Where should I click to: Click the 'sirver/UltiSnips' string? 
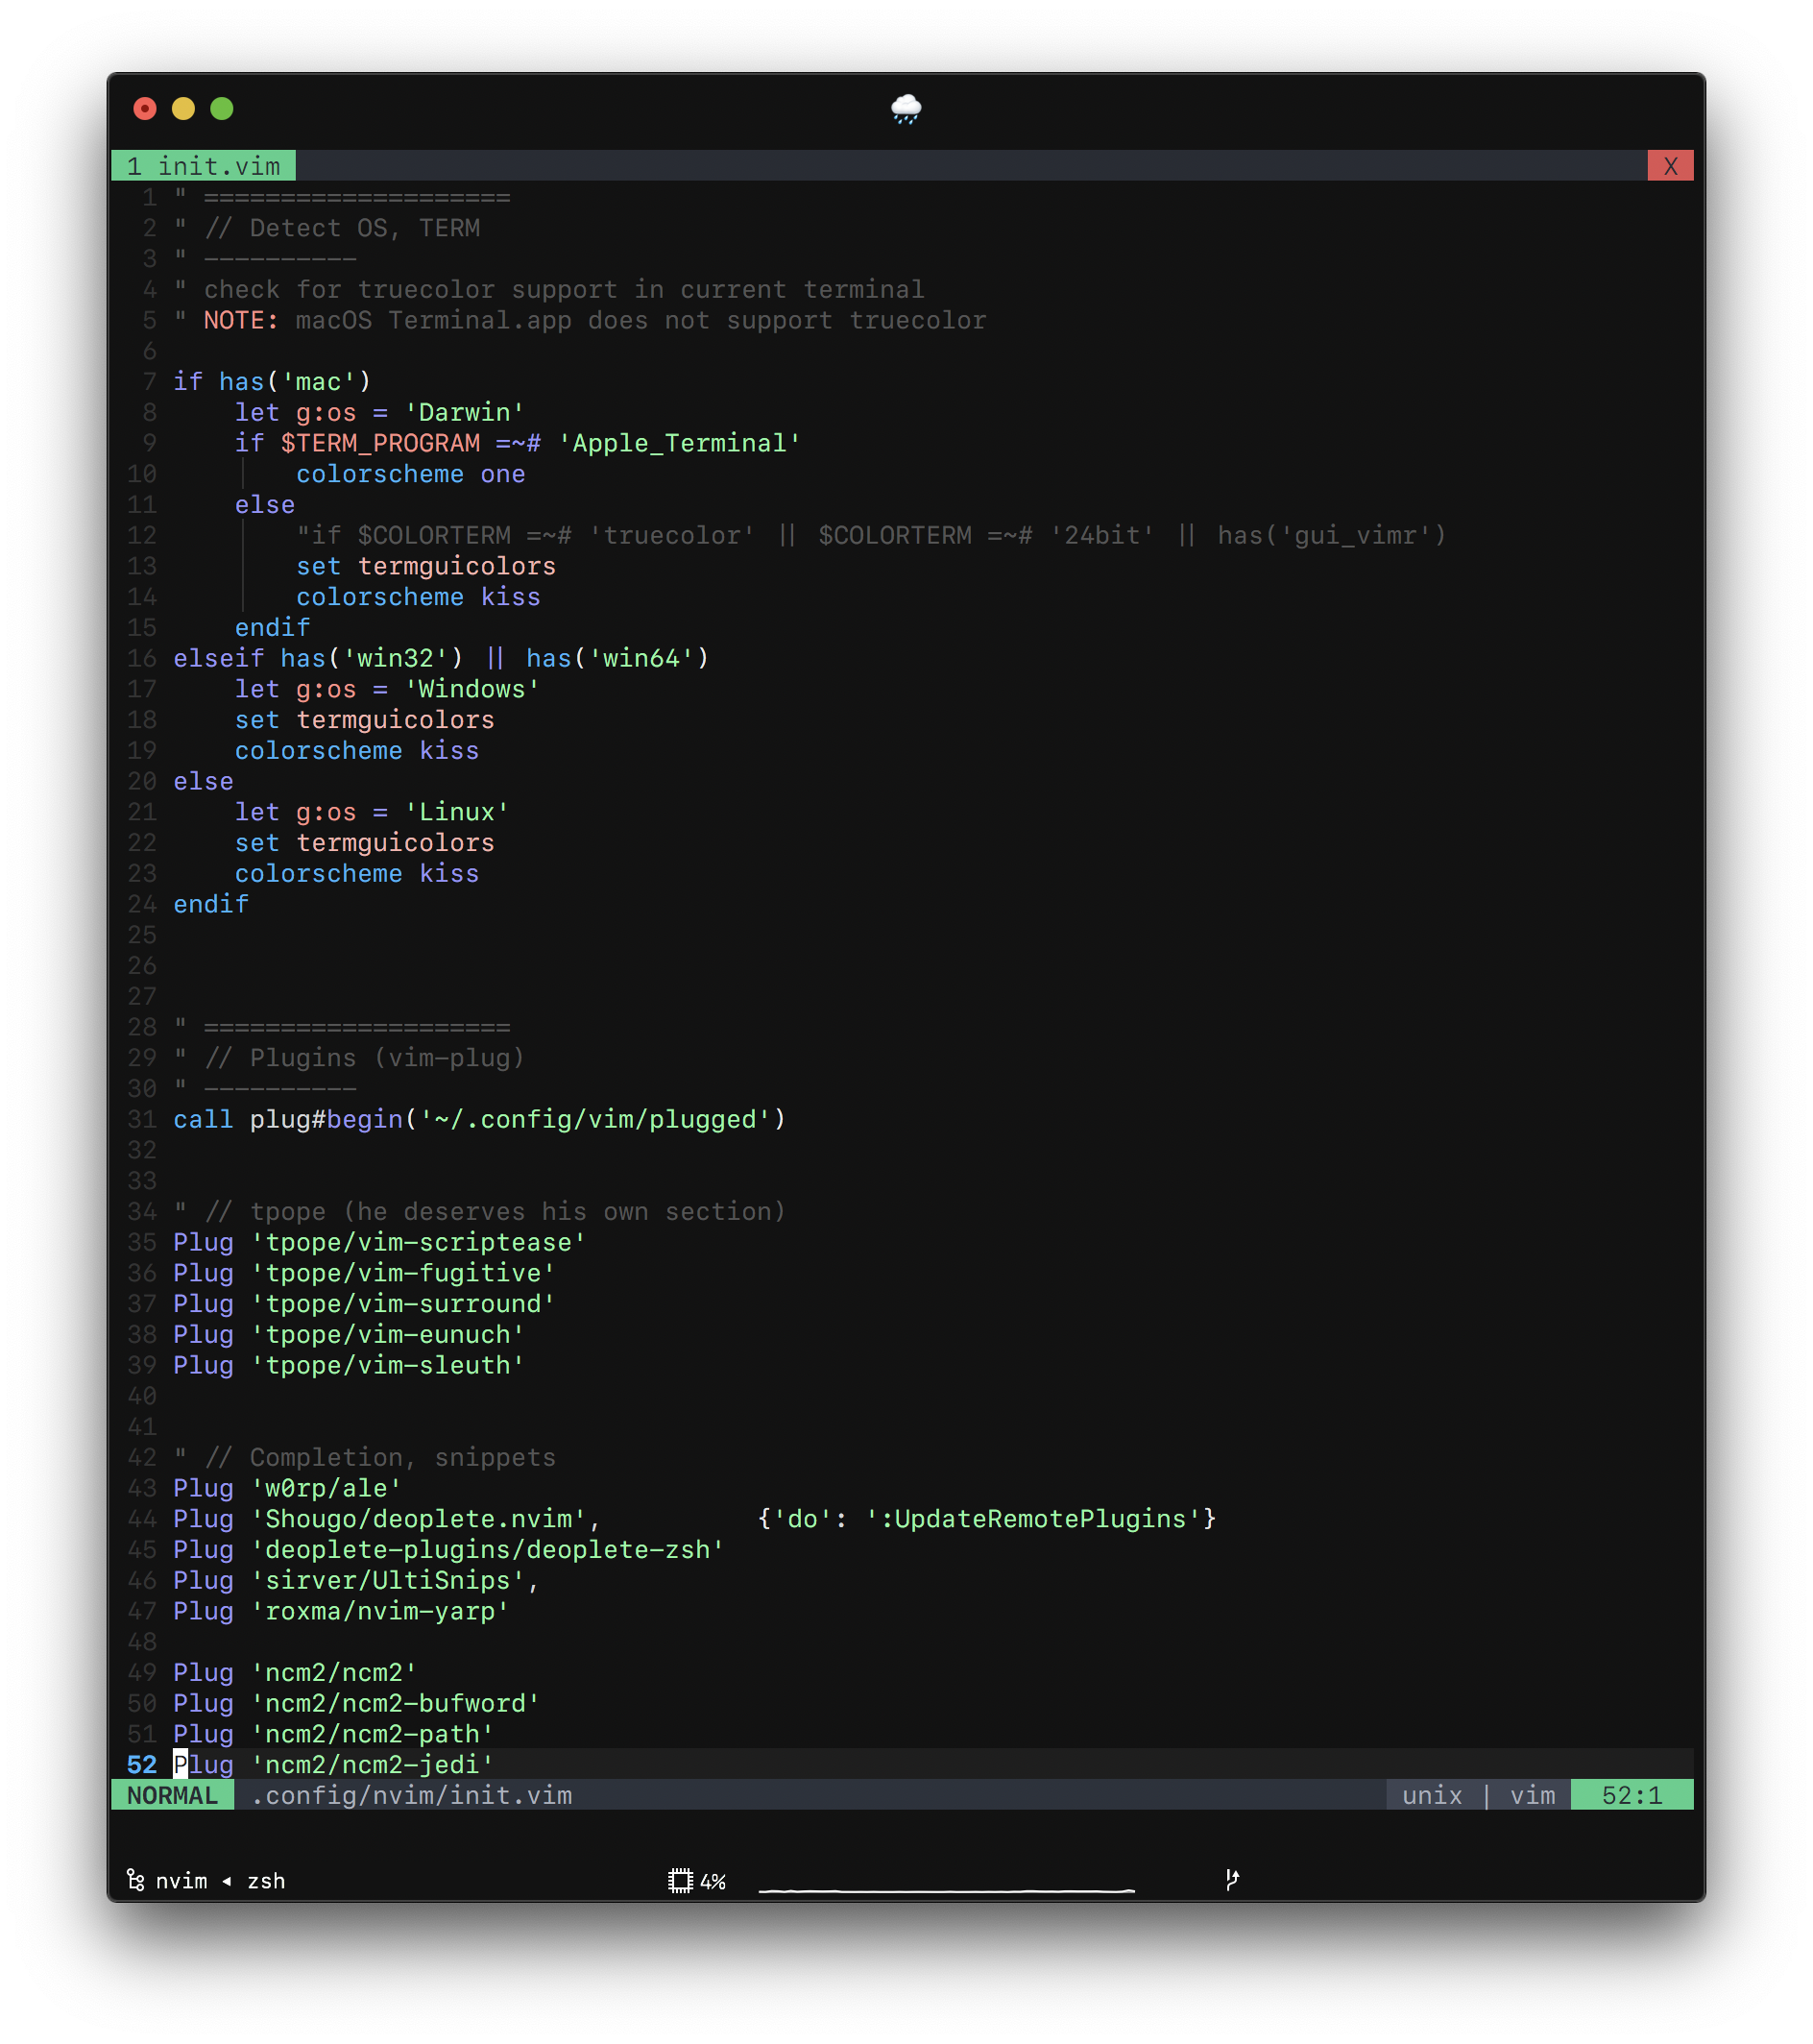pyautogui.click(x=388, y=1581)
